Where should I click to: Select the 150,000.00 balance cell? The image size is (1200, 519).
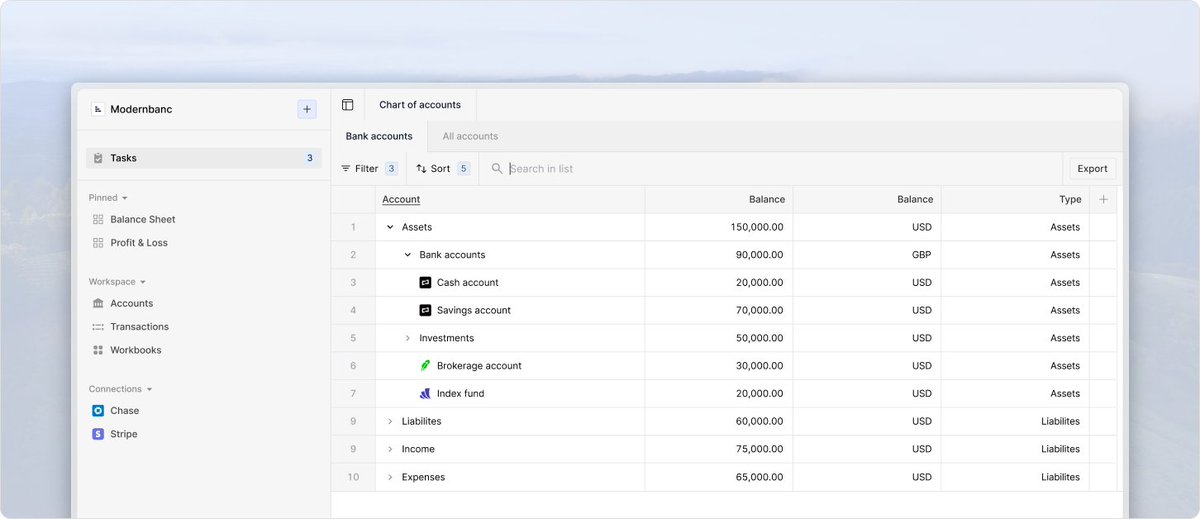click(x=719, y=227)
